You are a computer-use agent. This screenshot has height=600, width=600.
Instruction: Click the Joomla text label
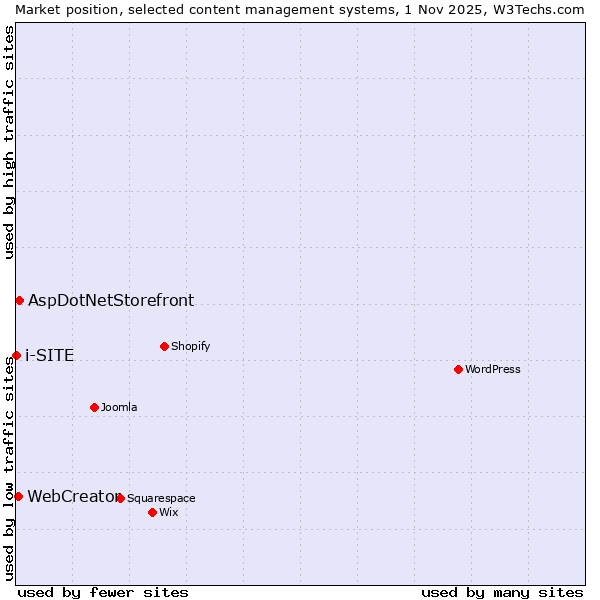pyautogui.click(x=119, y=407)
